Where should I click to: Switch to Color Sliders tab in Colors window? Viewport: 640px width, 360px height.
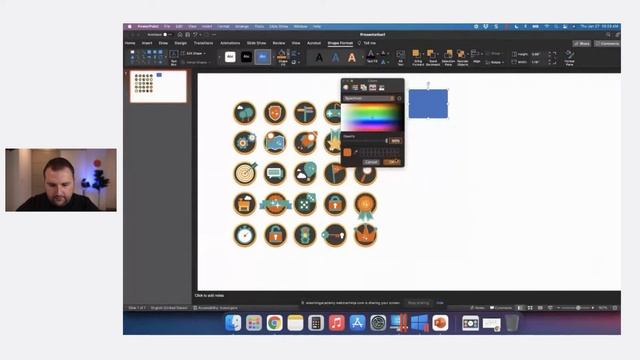355,88
